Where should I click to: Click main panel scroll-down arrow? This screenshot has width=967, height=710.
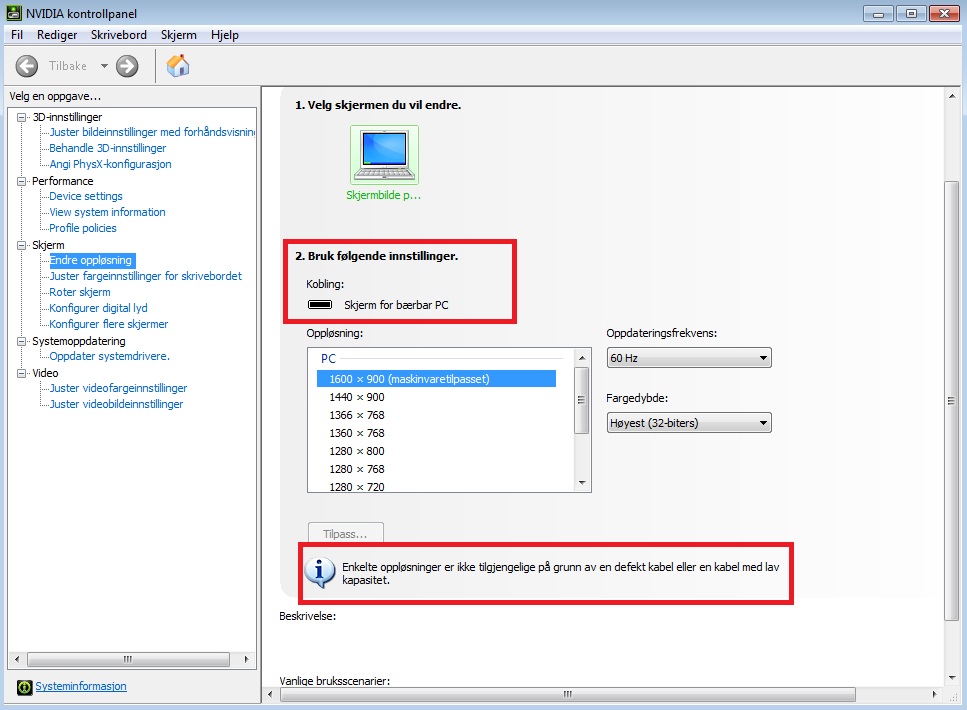click(952, 678)
